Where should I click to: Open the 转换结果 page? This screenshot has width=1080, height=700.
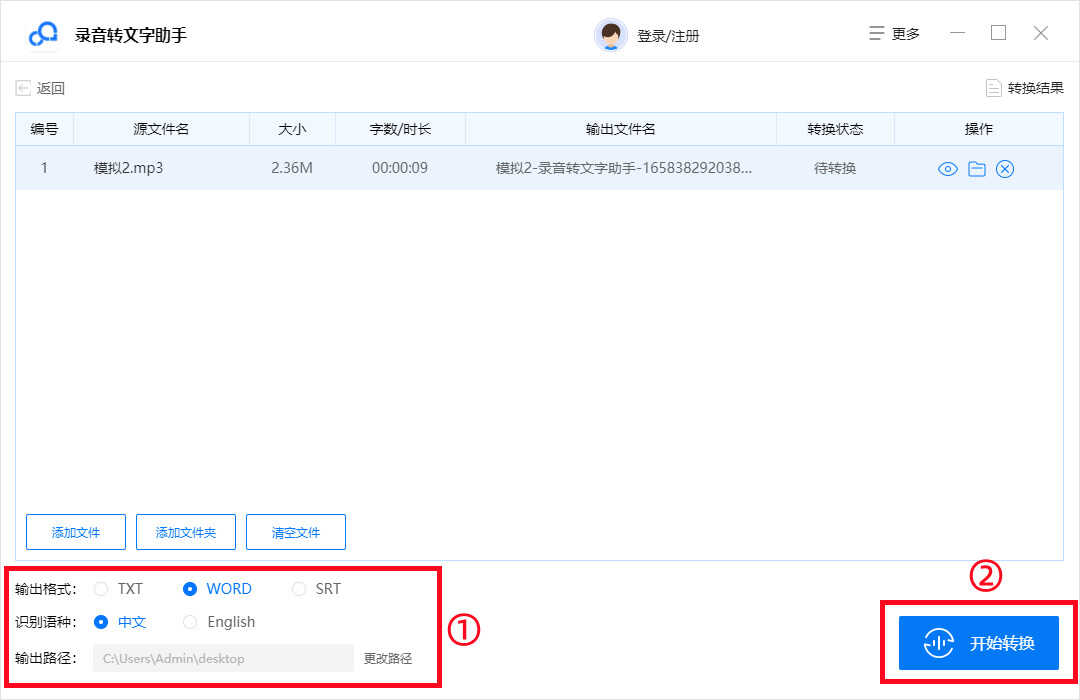(1024, 88)
